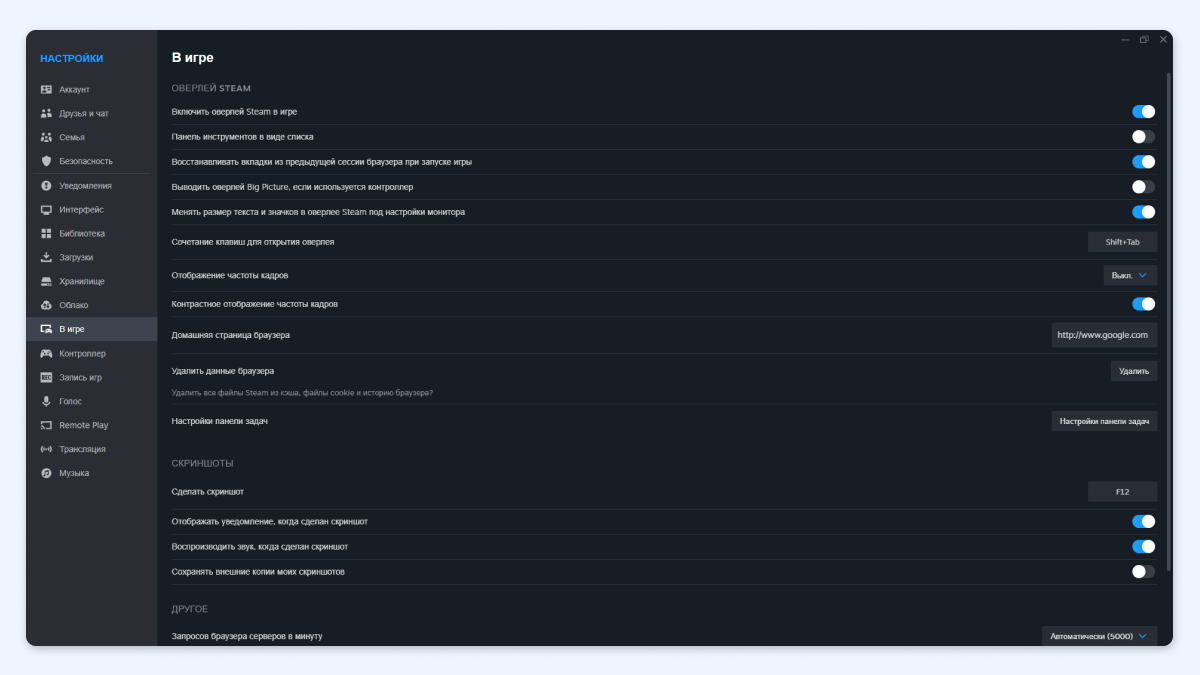Toggle overlay text and icon size scaling
The width and height of the screenshot is (1200, 675).
[1143, 212]
